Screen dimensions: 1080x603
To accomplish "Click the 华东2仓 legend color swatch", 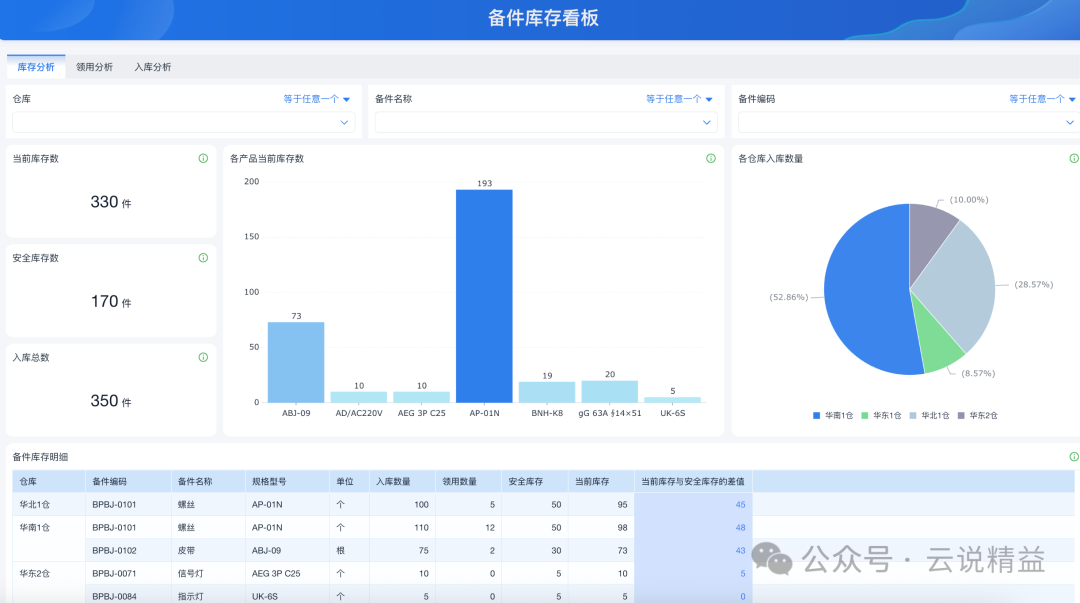I will click(x=961, y=416).
